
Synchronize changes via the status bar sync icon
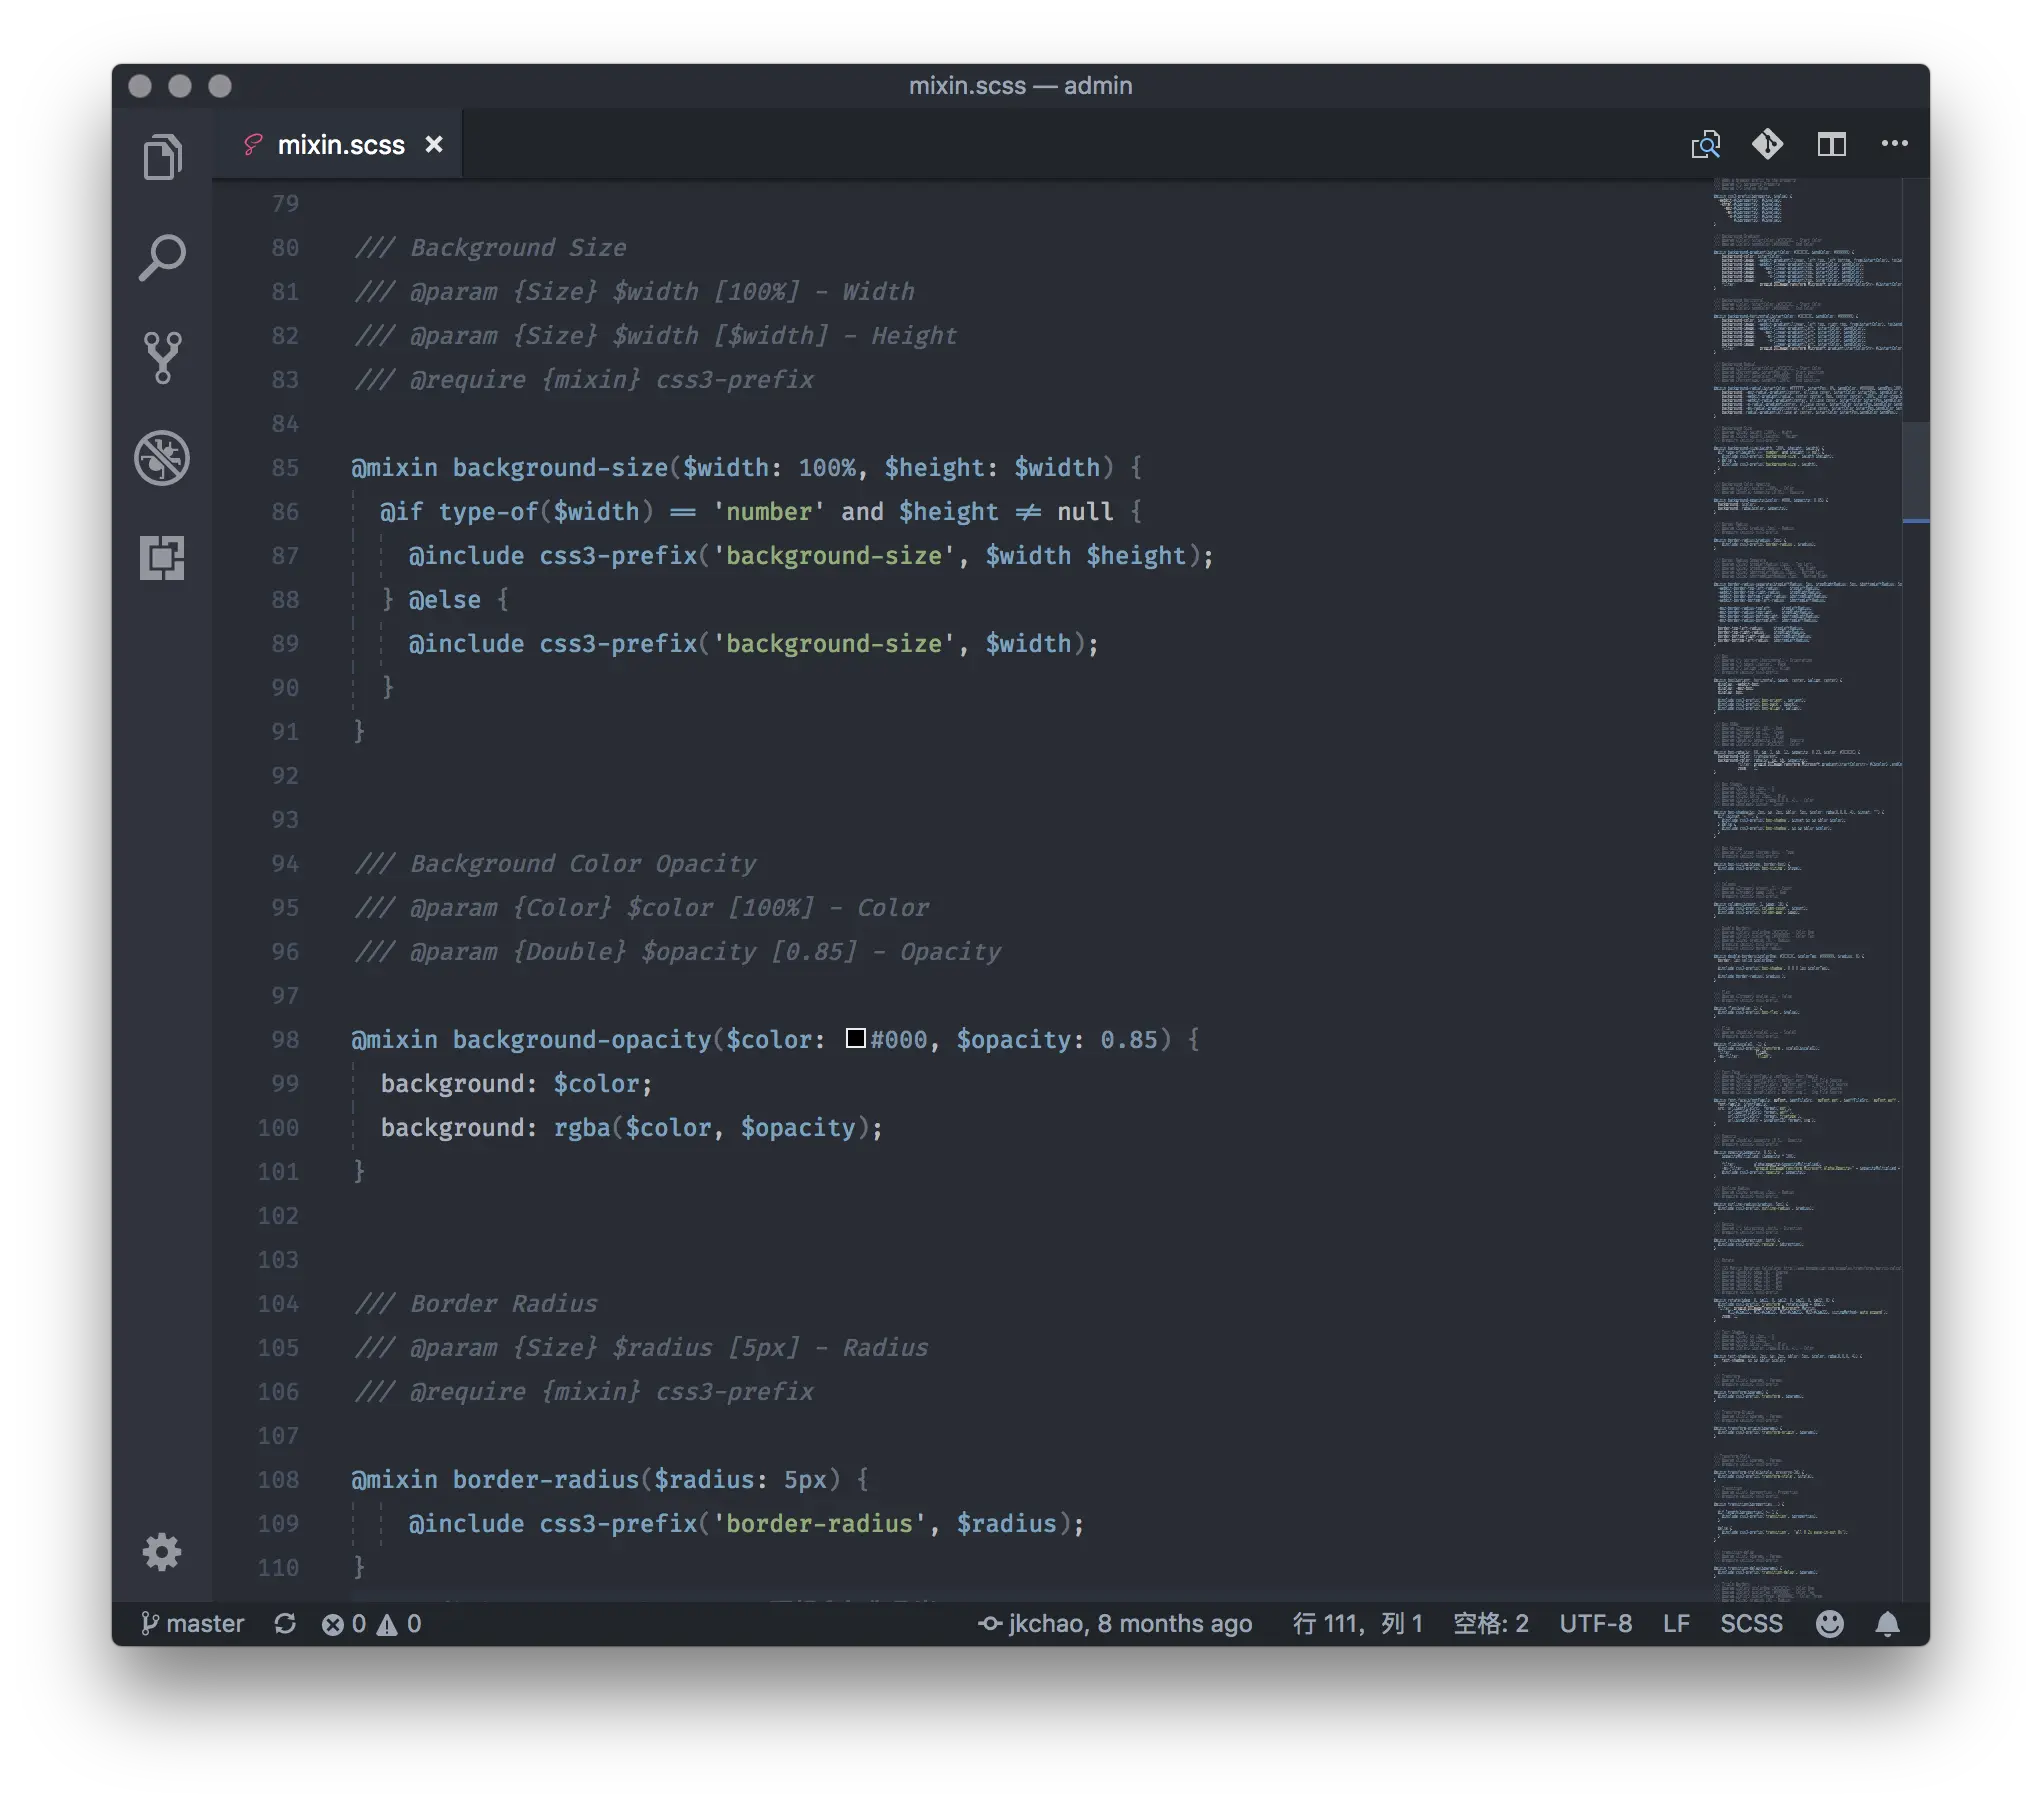(x=285, y=1623)
